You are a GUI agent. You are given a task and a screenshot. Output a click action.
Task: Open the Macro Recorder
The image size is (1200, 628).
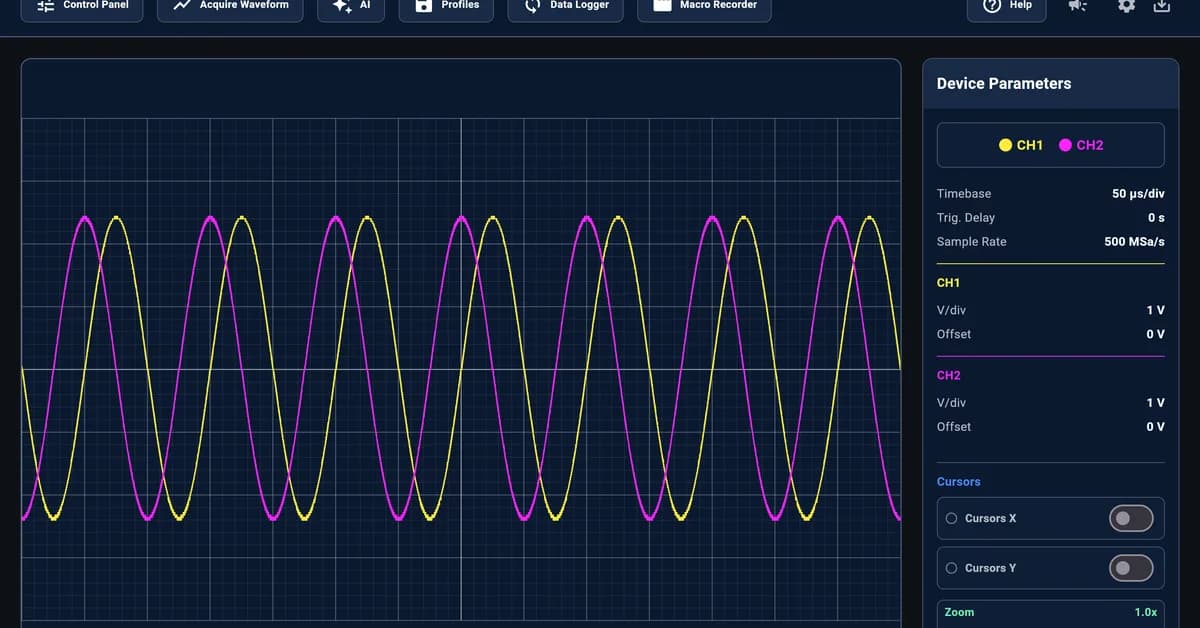click(x=705, y=6)
